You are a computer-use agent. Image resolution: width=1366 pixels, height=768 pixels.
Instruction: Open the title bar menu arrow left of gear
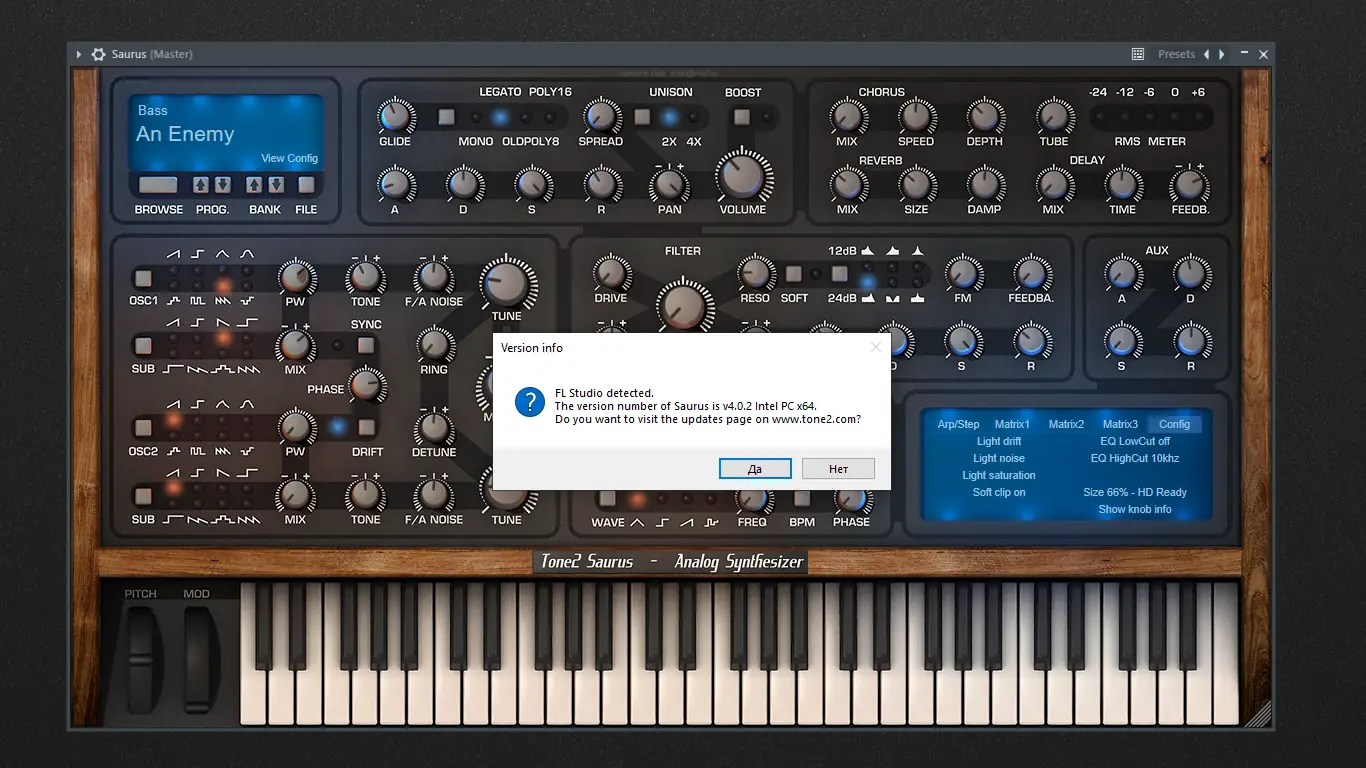click(x=79, y=54)
